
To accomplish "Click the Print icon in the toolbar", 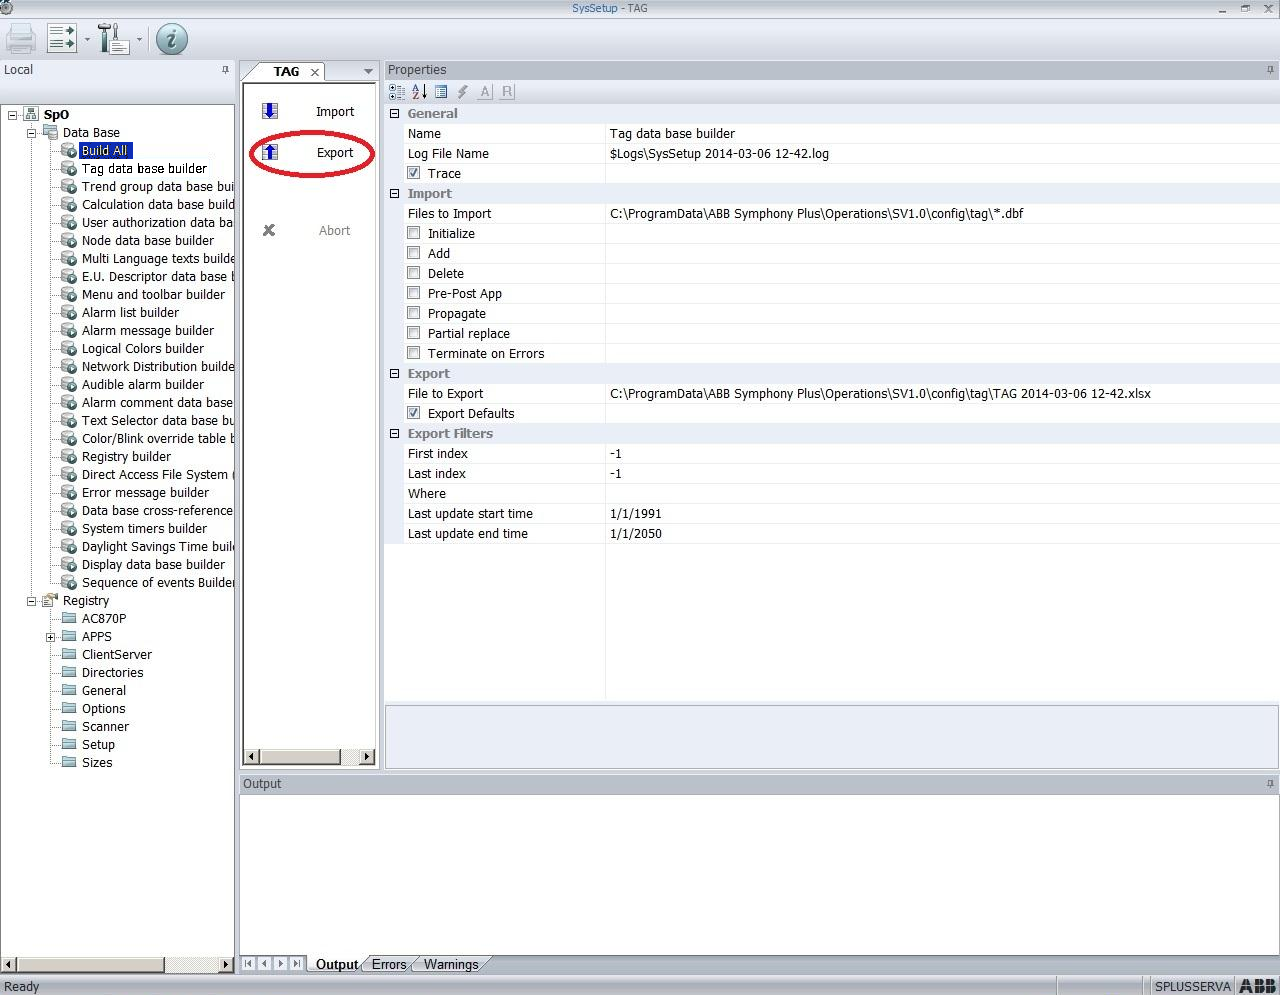I will click(x=20, y=37).
